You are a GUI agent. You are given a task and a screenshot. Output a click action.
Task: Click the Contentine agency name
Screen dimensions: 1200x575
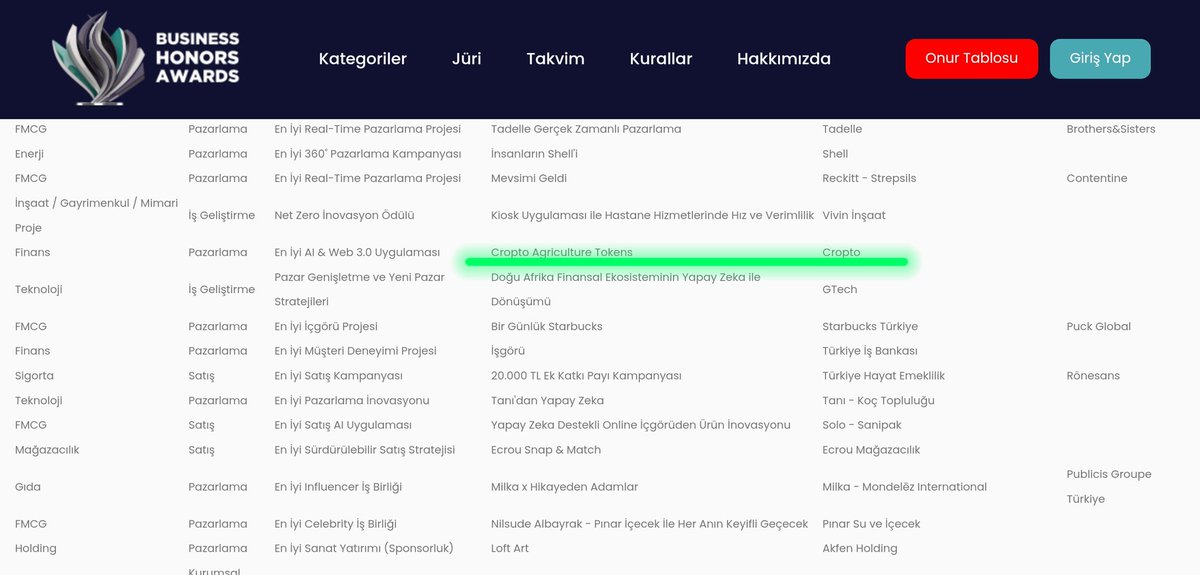click(1097, 178)
